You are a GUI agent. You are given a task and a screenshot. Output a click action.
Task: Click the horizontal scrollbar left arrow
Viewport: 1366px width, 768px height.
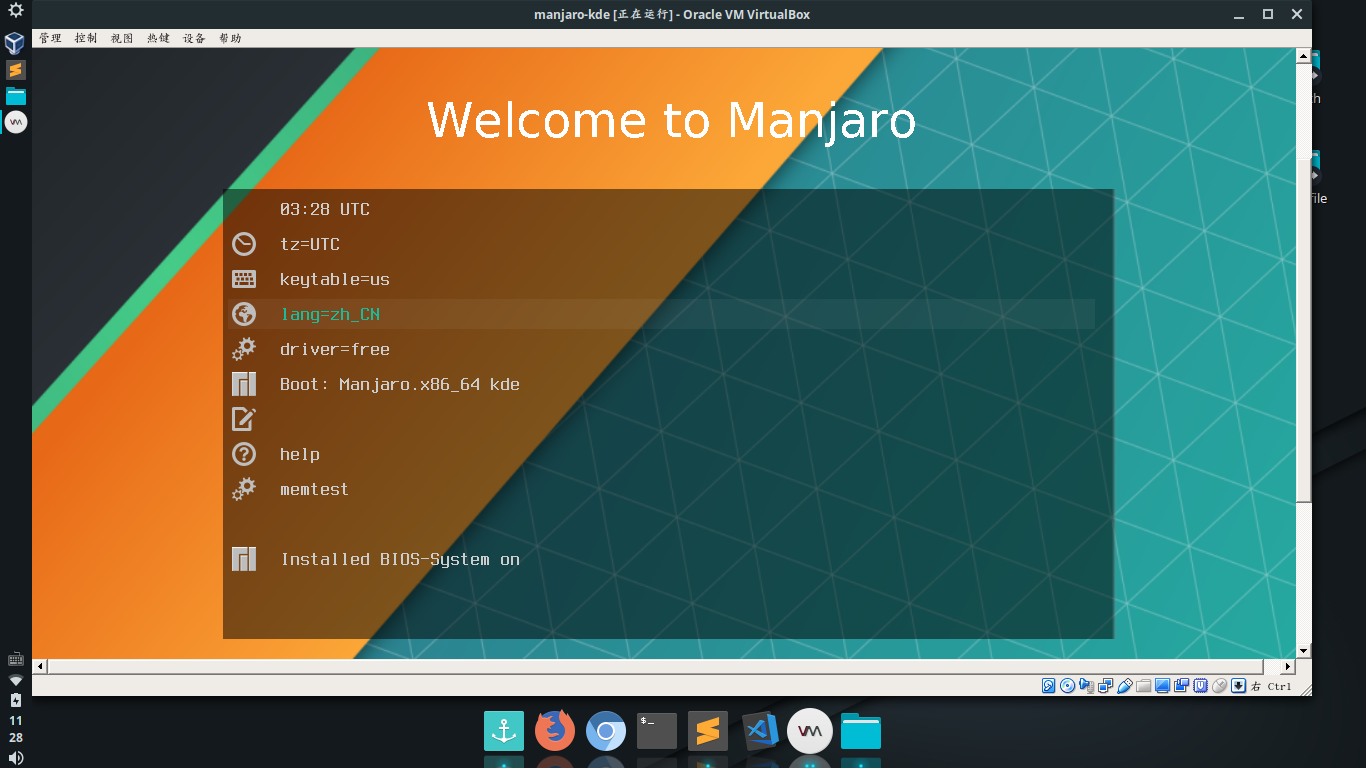pos(40,666)
